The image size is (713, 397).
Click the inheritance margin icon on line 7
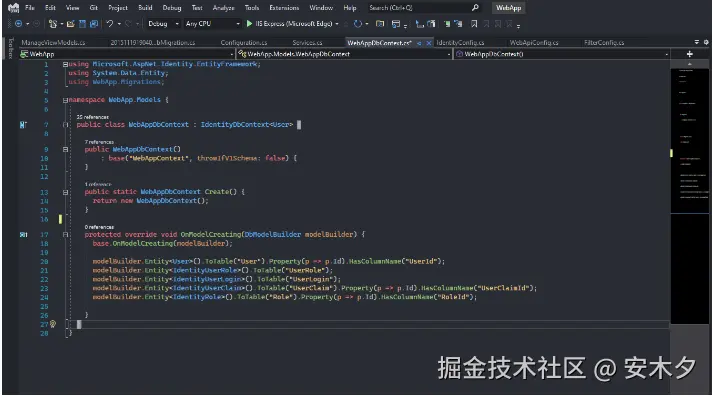tap(23, 125)
